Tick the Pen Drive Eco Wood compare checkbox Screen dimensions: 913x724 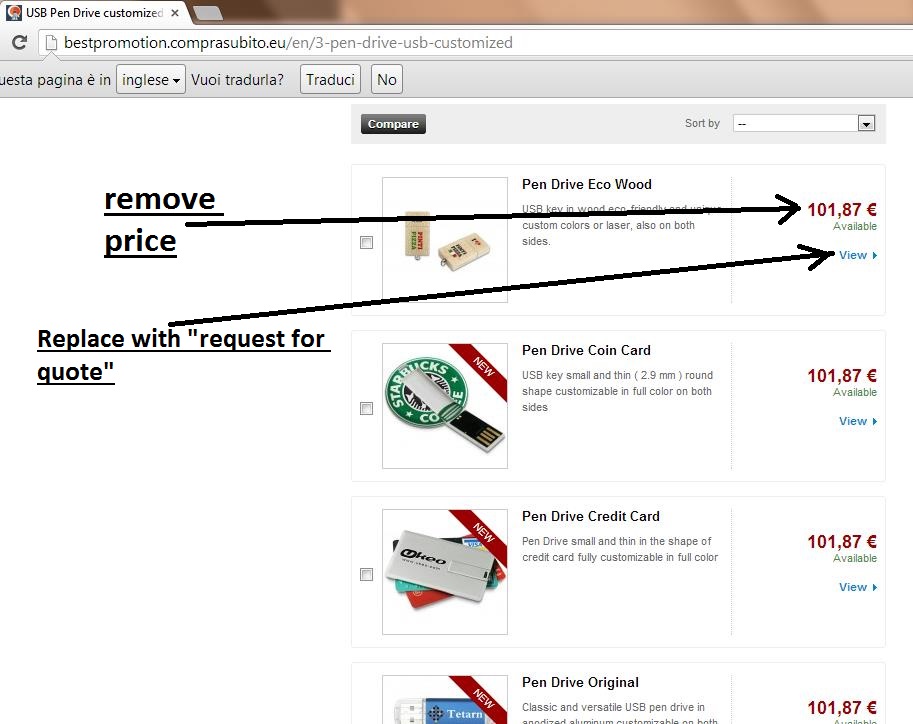click(366, 242)
